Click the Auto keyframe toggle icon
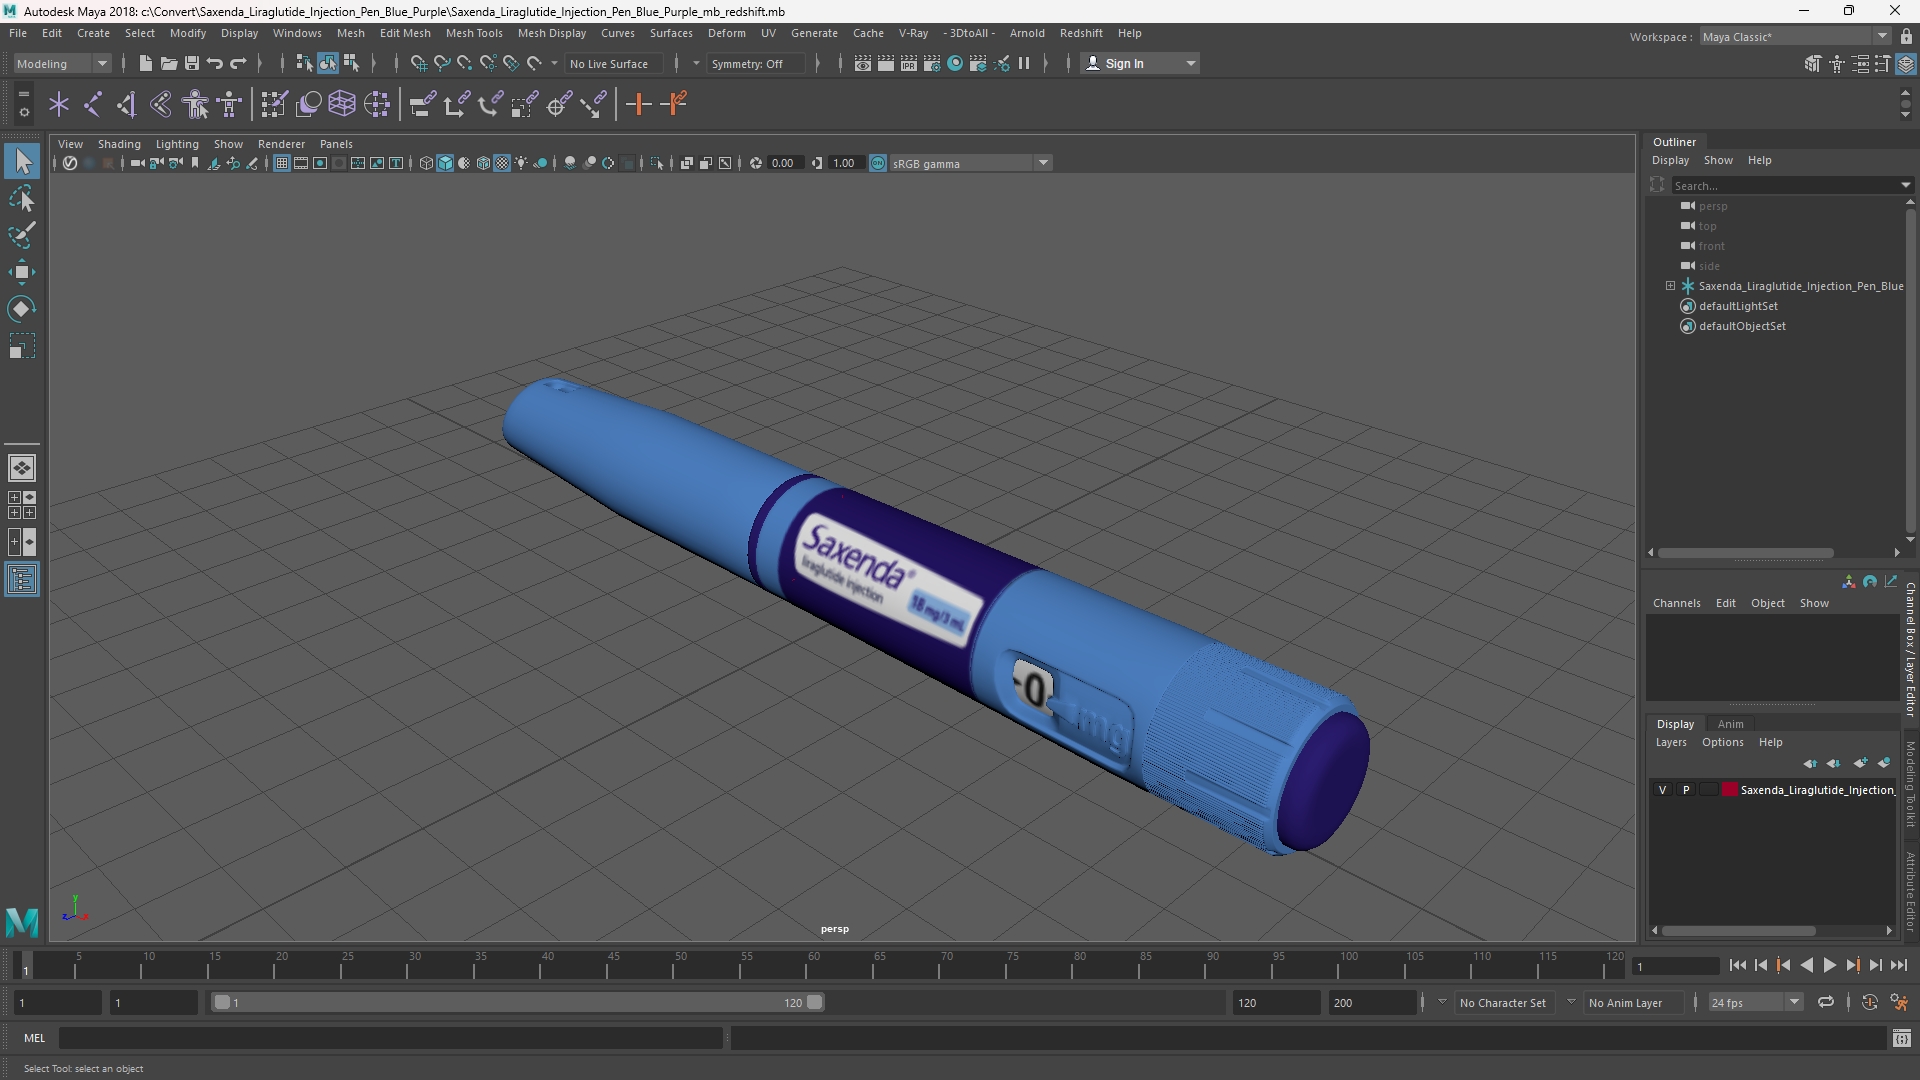This screenshot has width=1920, height=1080. (1869, 1002)
